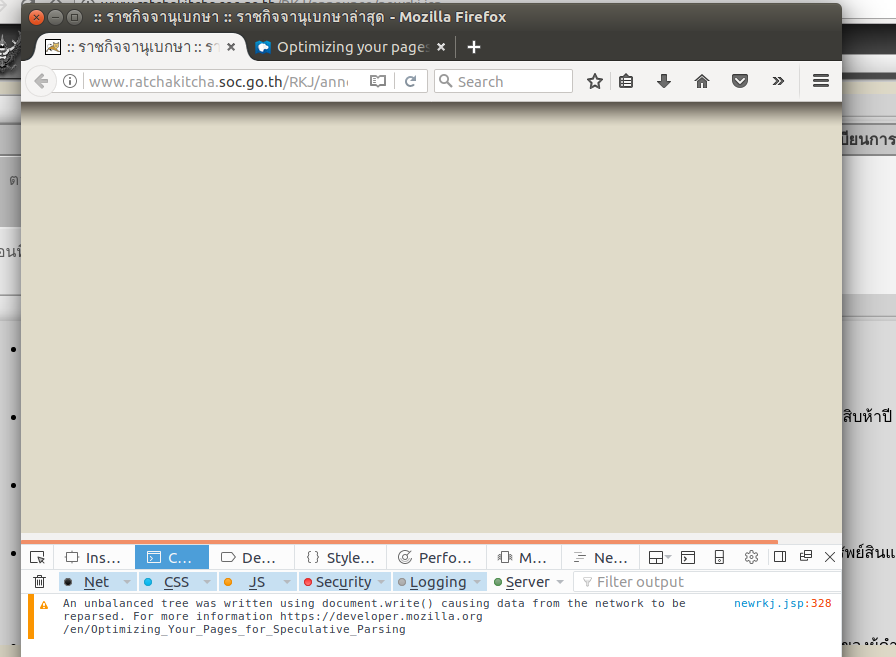Focus the Filter output field
The height and width of the screenshot is (657, 896).
point(707,582)
